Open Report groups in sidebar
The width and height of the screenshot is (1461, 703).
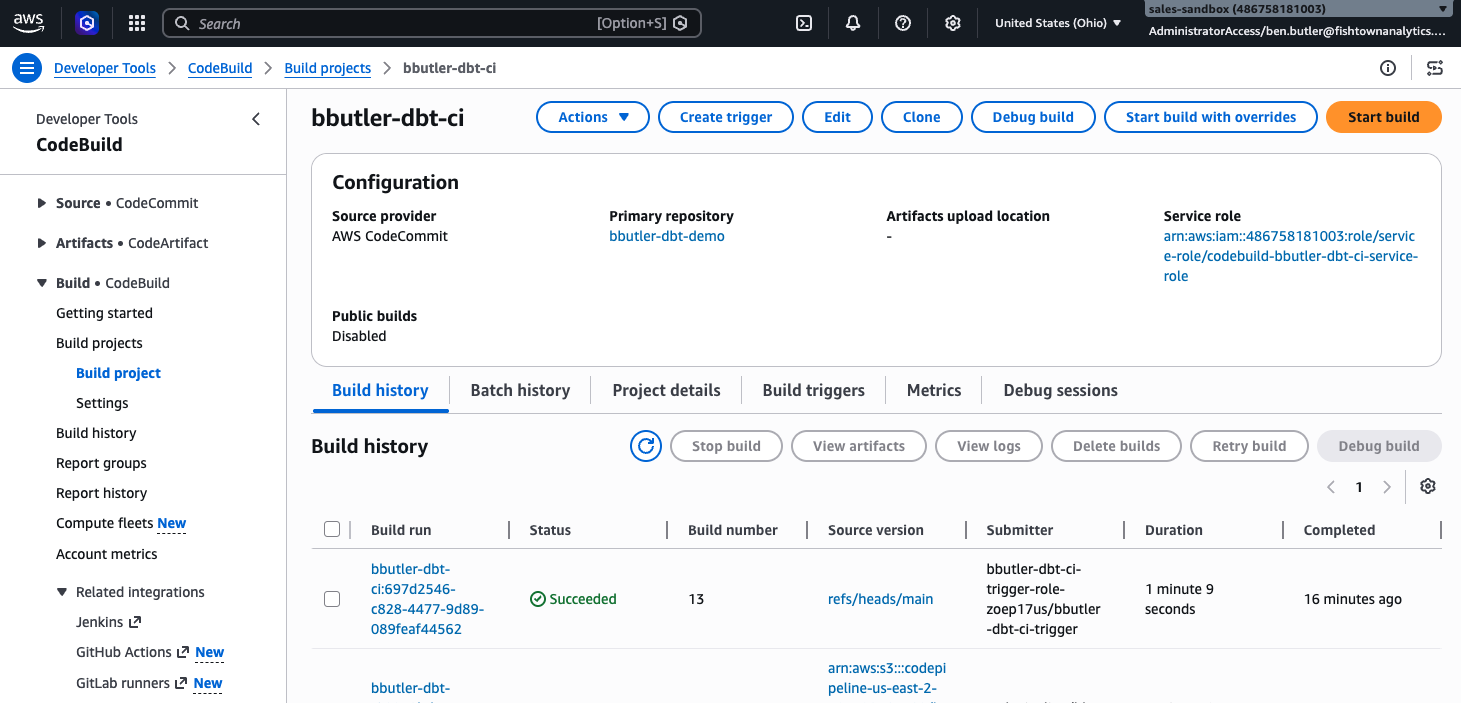[101, 463]
